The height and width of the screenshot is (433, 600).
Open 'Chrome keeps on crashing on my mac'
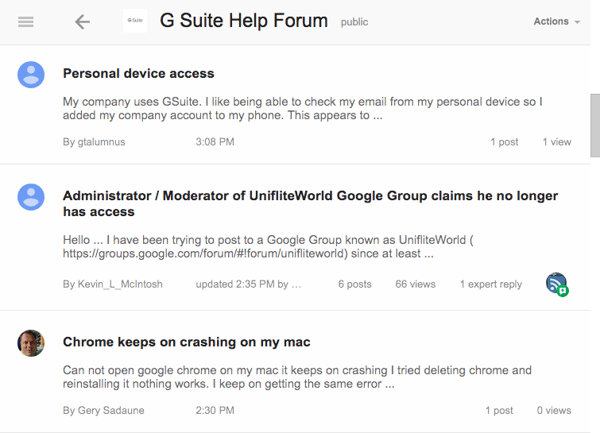pyautogui.click(x=186, y=342)
